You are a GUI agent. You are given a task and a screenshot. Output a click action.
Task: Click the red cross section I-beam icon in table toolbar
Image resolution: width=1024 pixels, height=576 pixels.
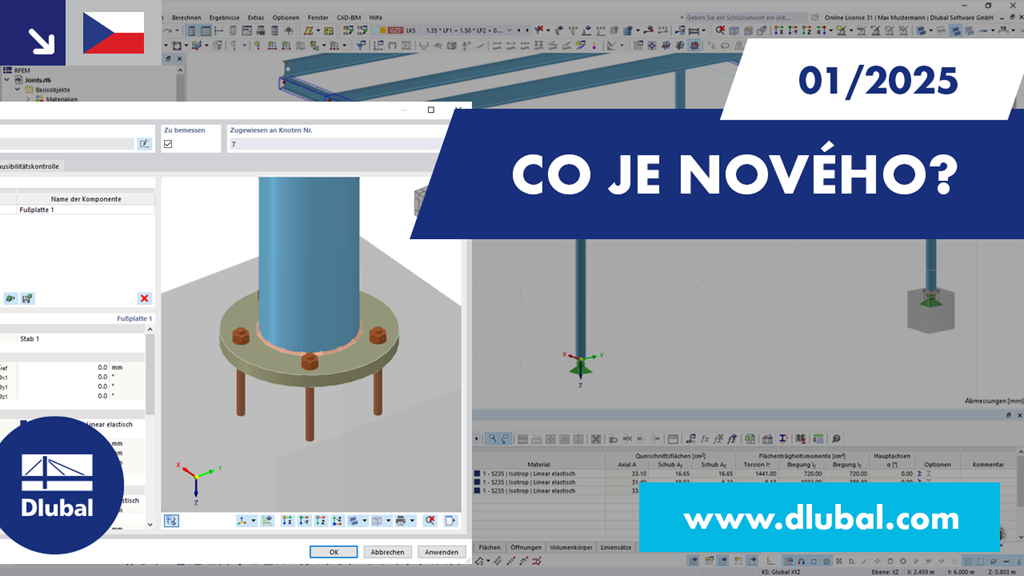pyautogui.click(x=783, y=439)
